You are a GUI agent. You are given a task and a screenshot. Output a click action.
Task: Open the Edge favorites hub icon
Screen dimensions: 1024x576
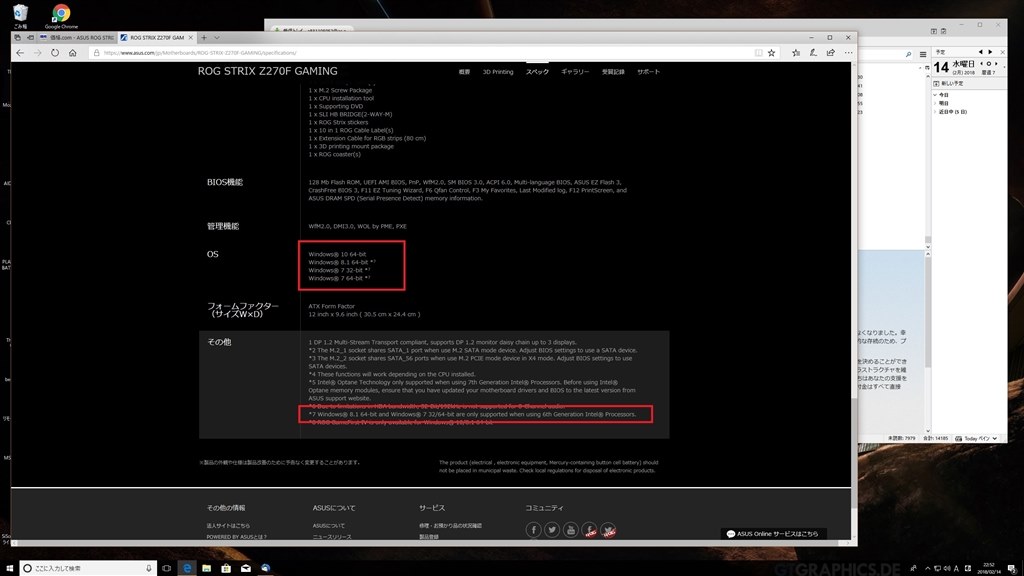pos(795,53)
